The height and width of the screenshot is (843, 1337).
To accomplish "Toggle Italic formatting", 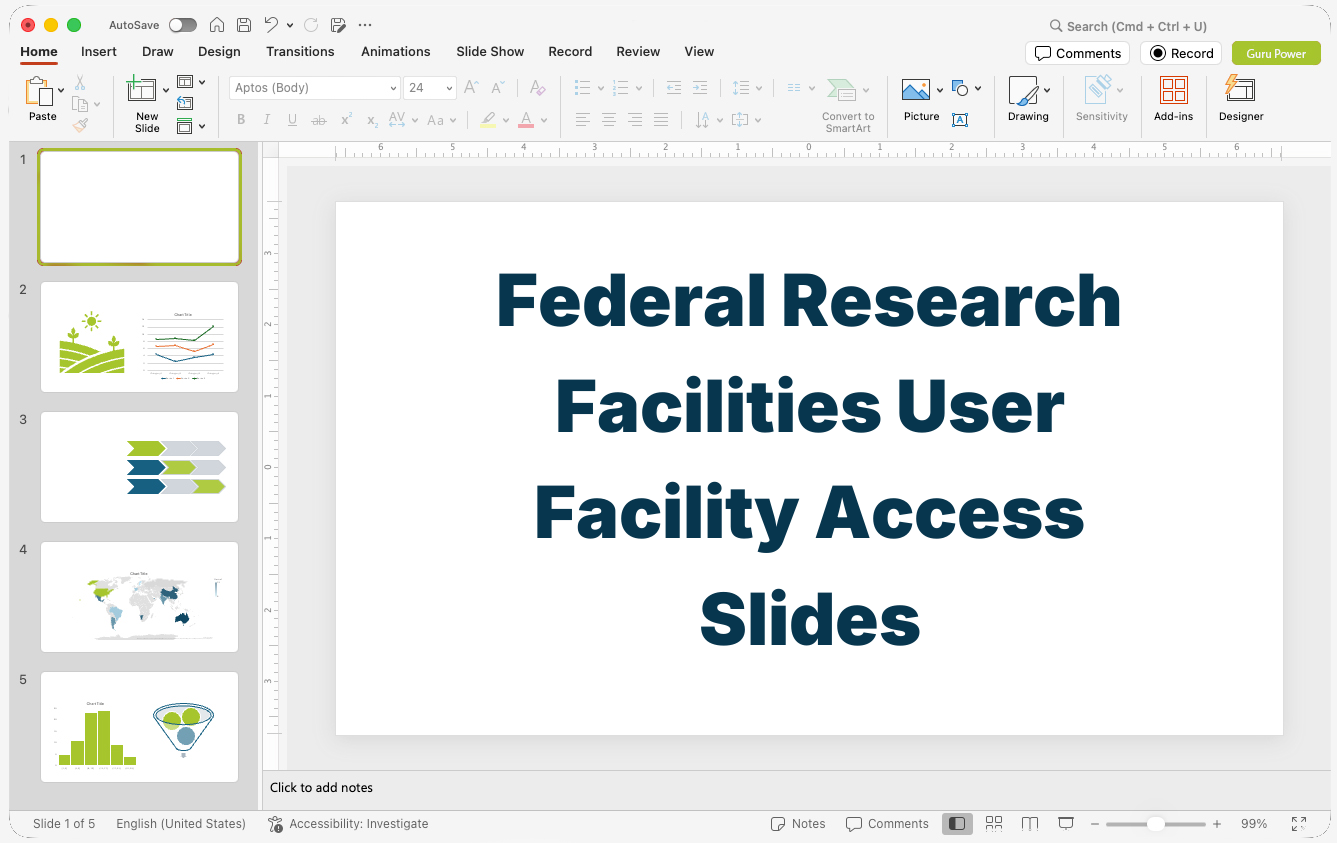I will pyautogui.click(x=267, y=120).
